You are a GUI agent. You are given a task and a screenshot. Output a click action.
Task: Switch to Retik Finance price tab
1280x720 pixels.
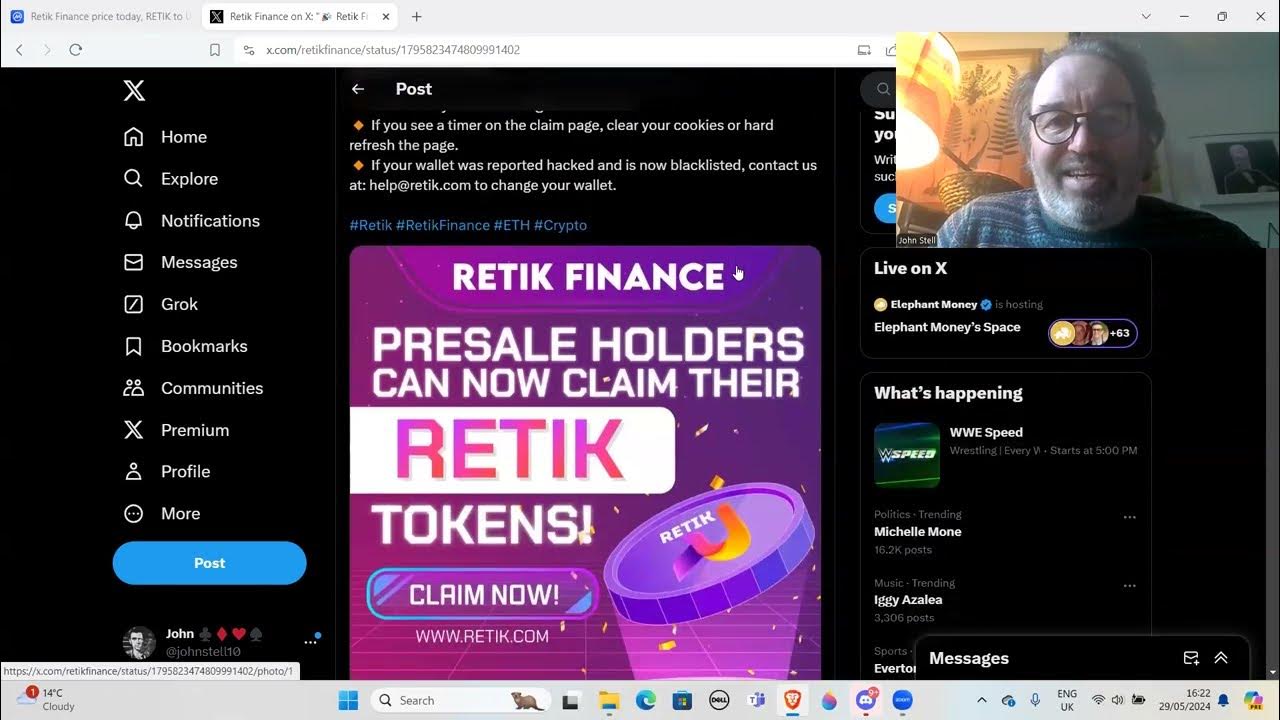coord(99,17)
